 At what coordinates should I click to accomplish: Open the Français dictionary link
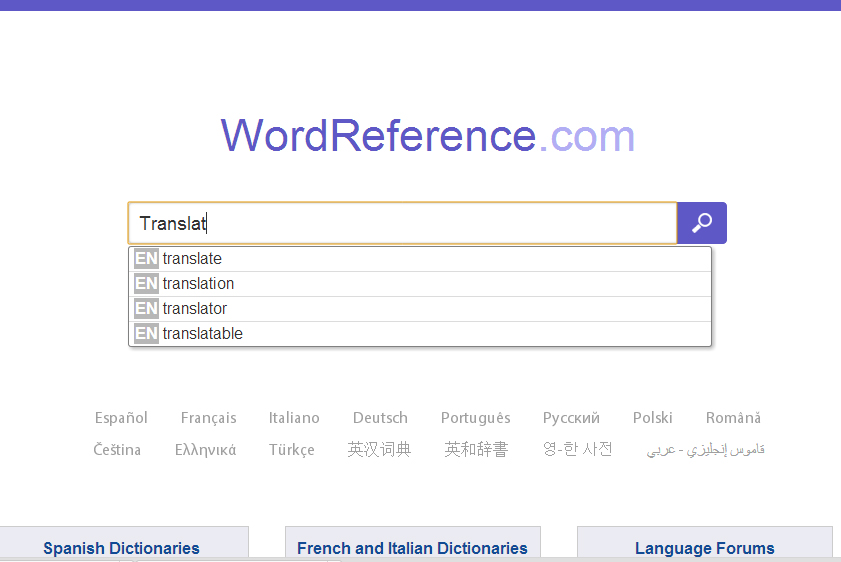209,418
